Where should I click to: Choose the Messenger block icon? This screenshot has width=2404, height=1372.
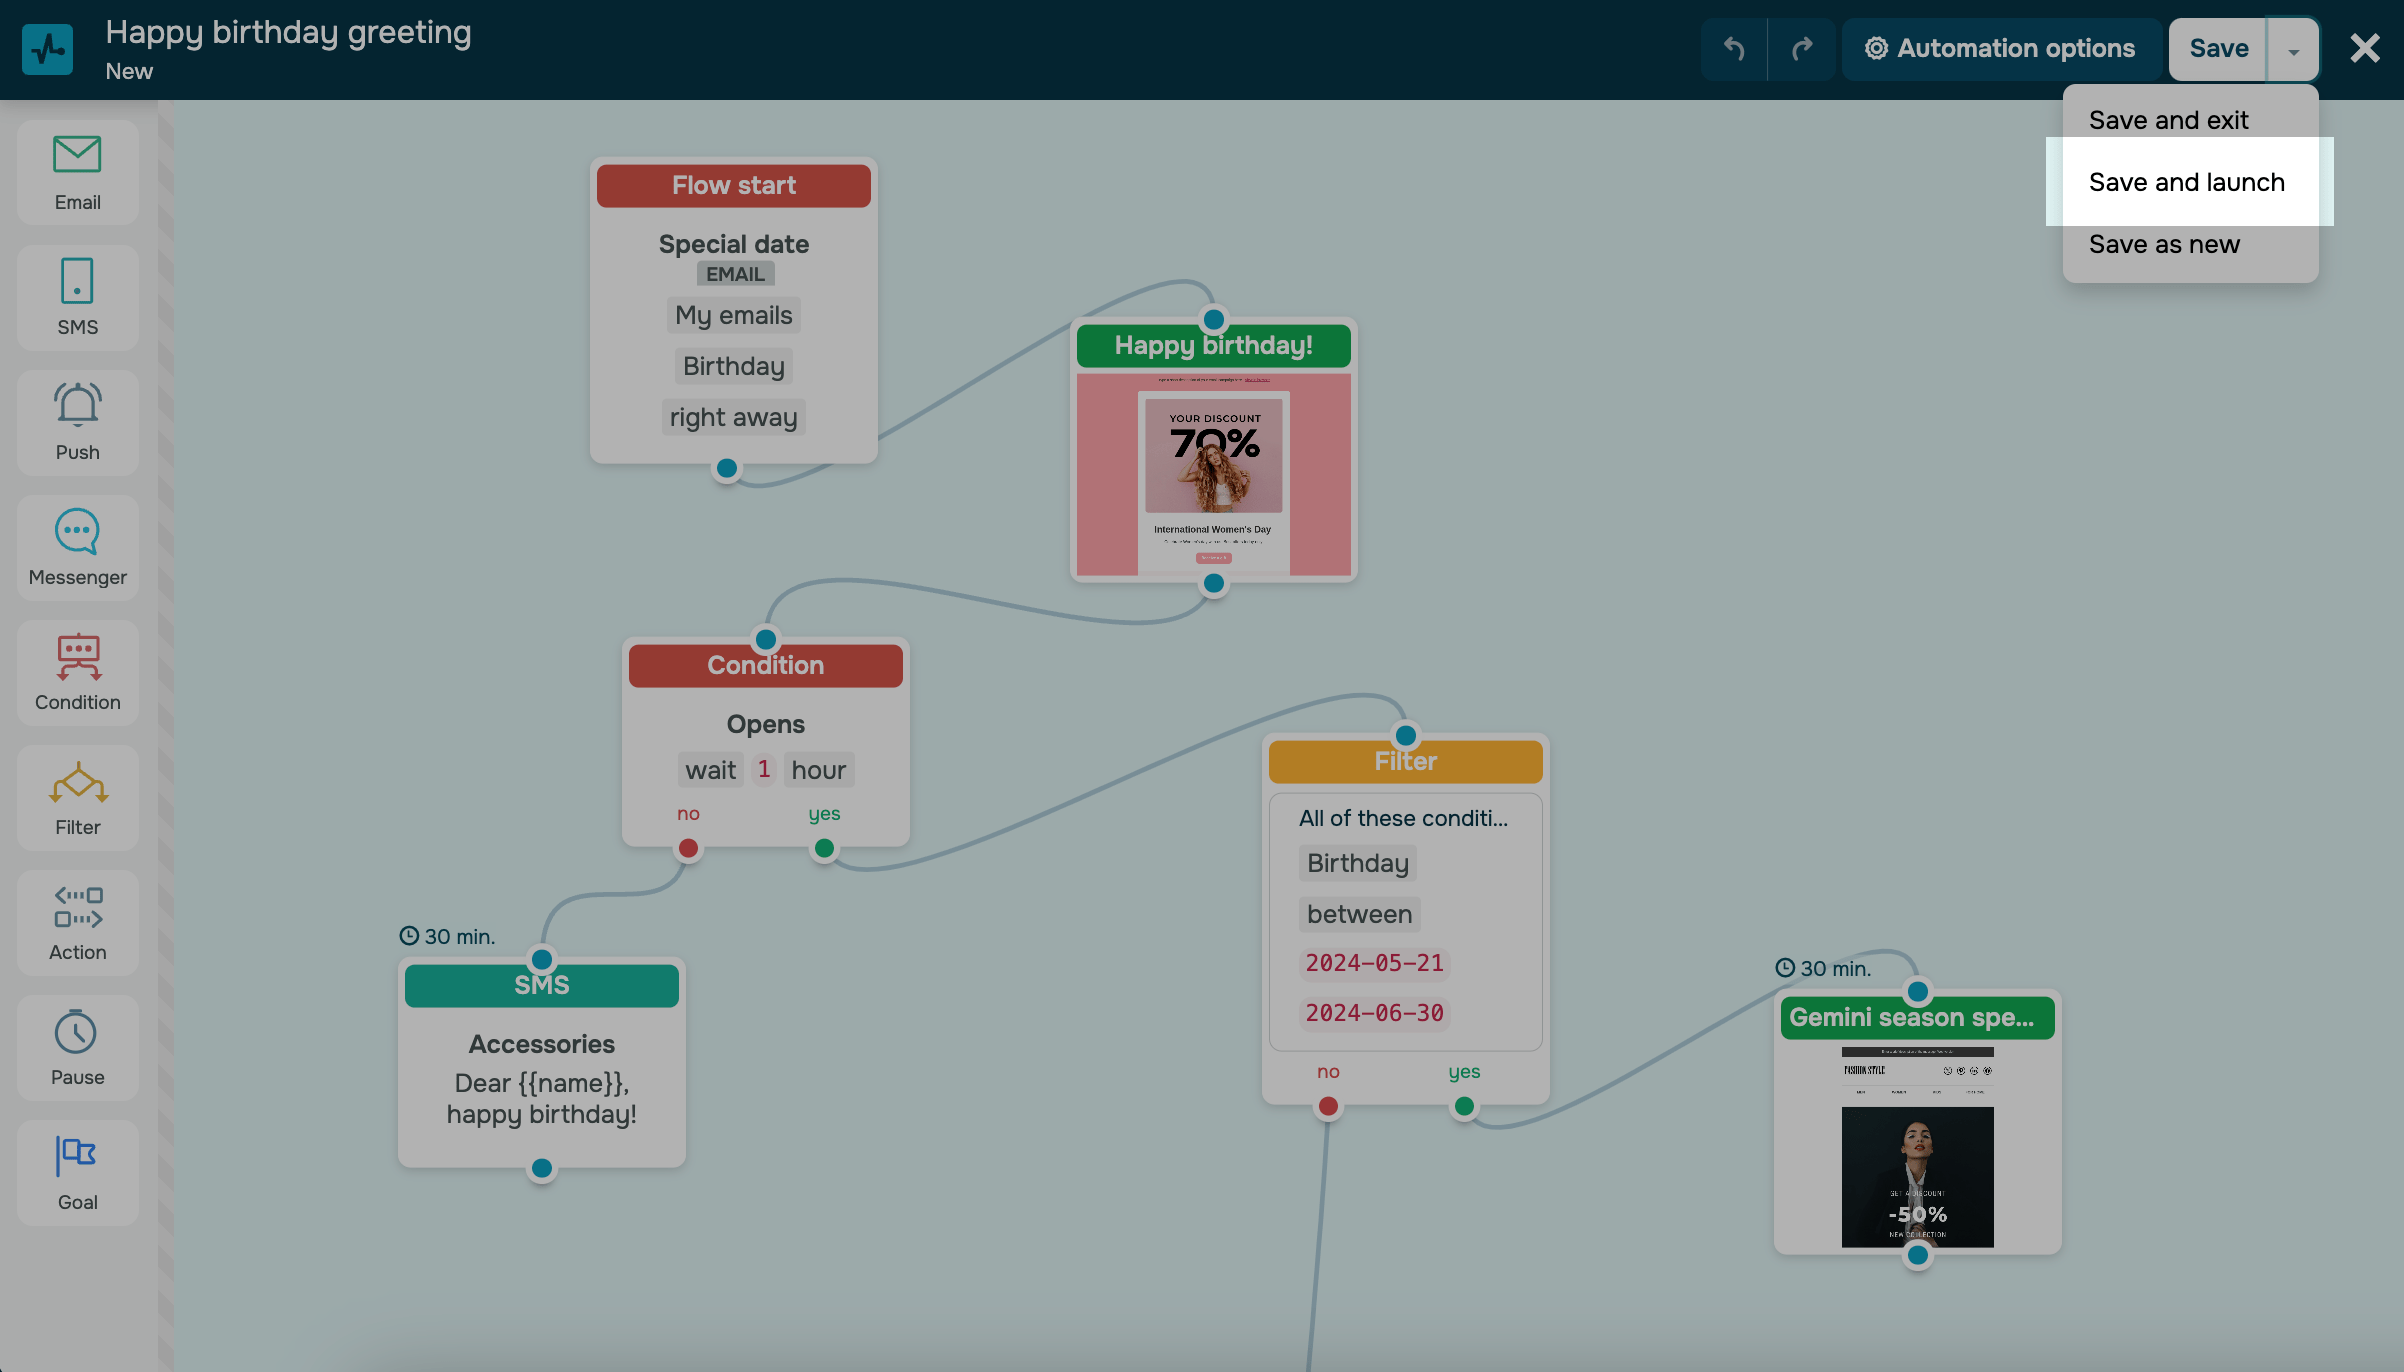[x=77, y=547]
